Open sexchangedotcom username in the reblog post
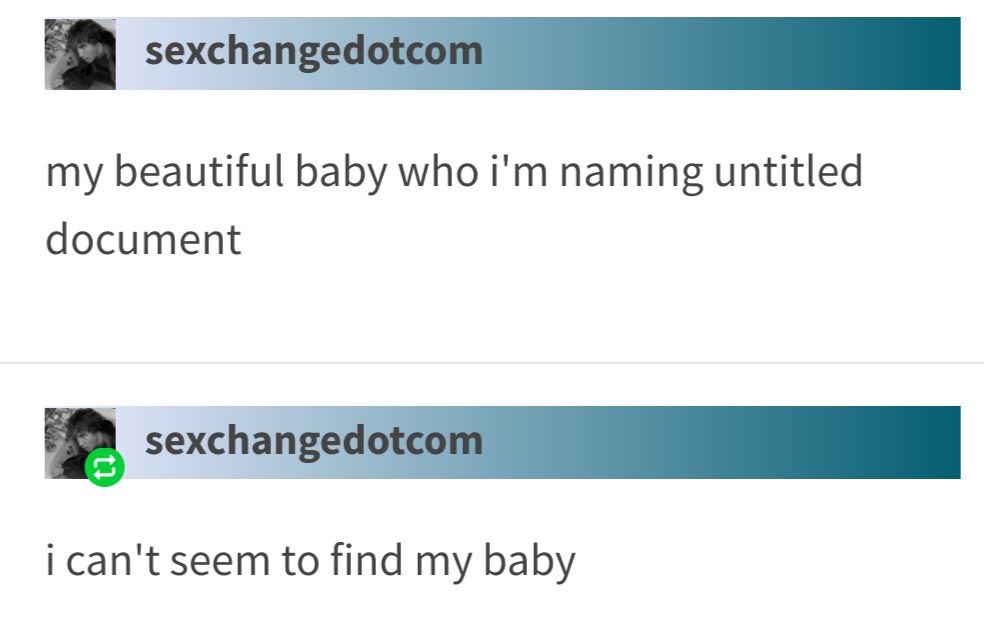Viewport: 984px width, 618px height. coord(313,440)
